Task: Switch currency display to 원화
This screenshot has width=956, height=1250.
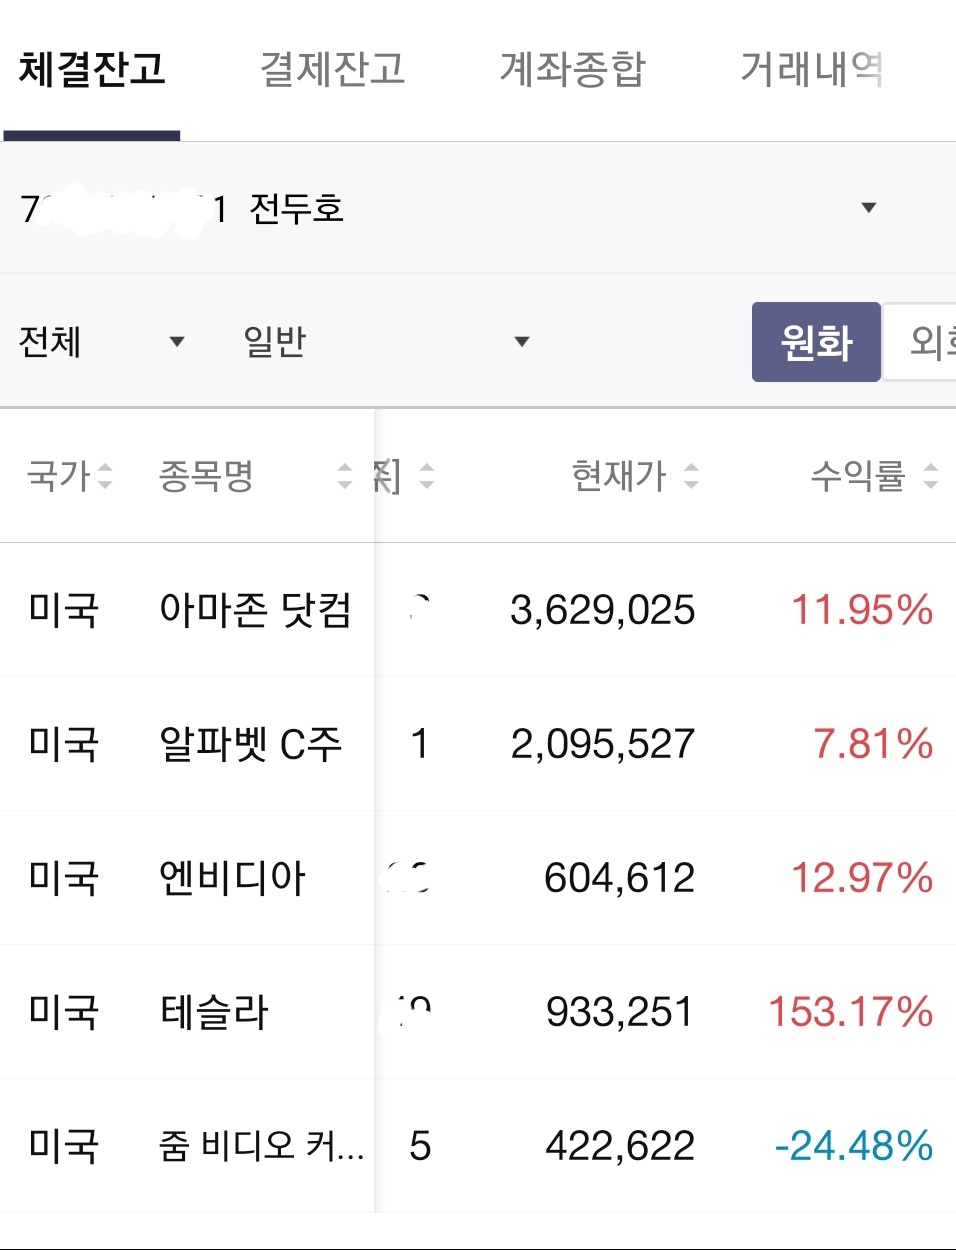Action: click(816, 342)
